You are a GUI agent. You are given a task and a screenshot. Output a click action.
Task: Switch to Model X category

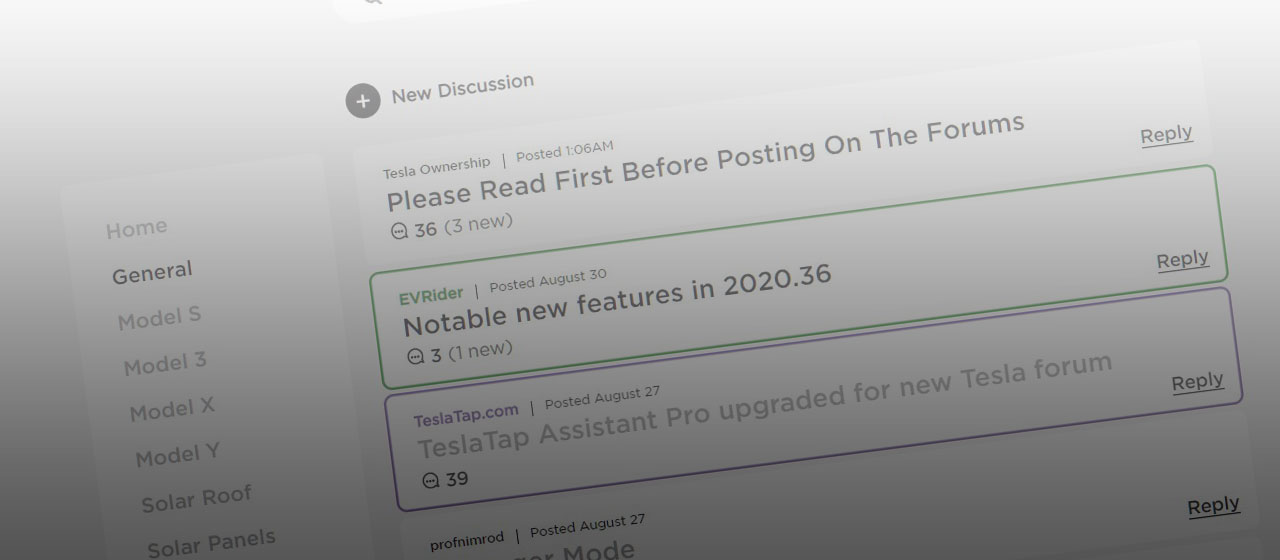pyautogui.click(x=172, y=410)
